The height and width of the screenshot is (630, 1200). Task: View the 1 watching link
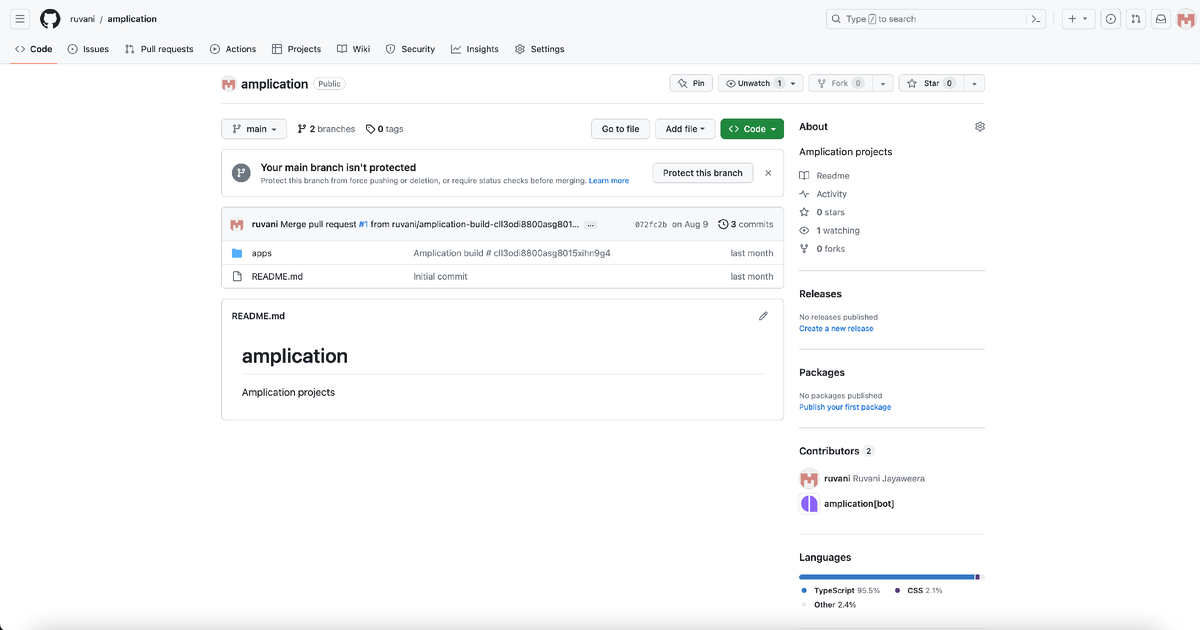tap(830, 230)
